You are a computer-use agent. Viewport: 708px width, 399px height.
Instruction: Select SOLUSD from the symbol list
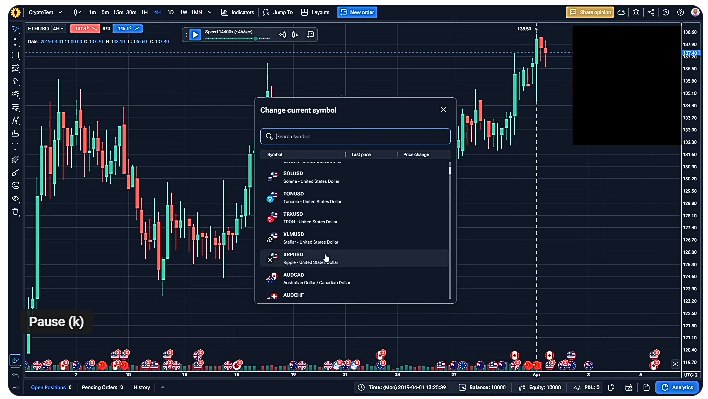point(354,177)
